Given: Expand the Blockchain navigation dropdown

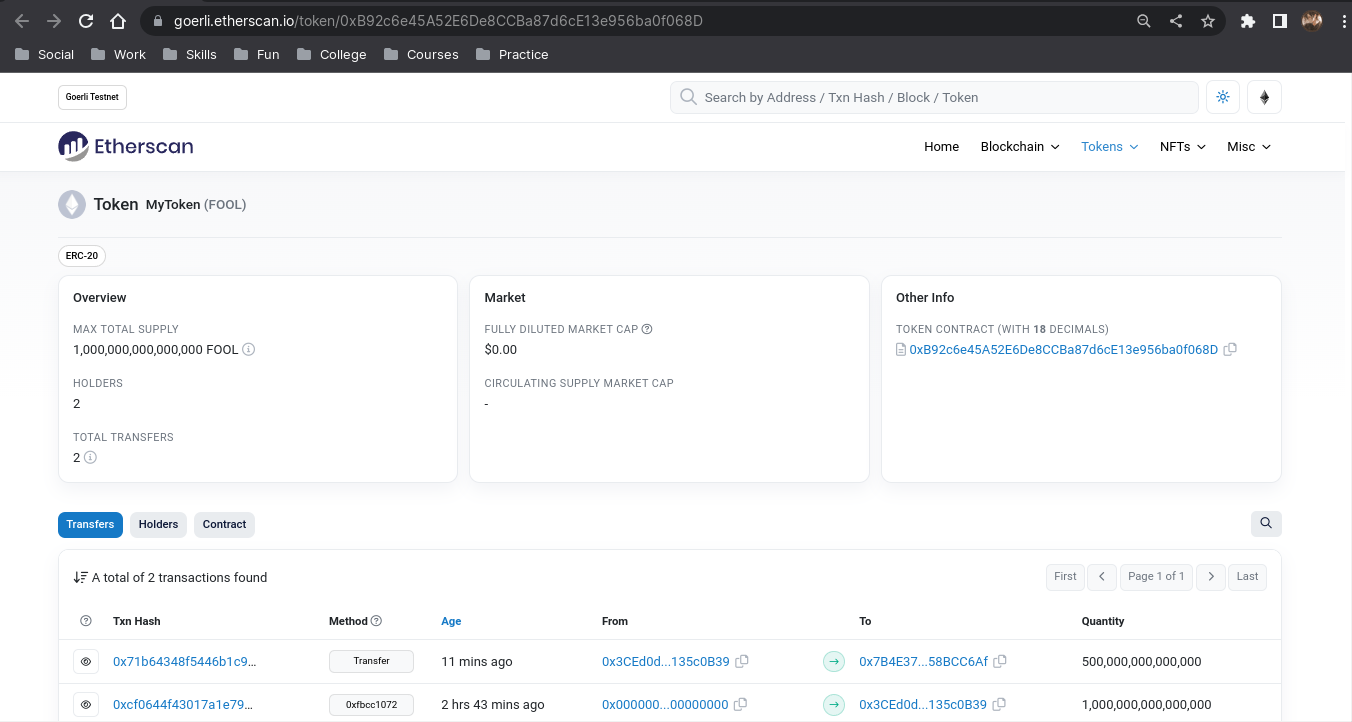Looking at the screenshot, I should coord(1018,146).
